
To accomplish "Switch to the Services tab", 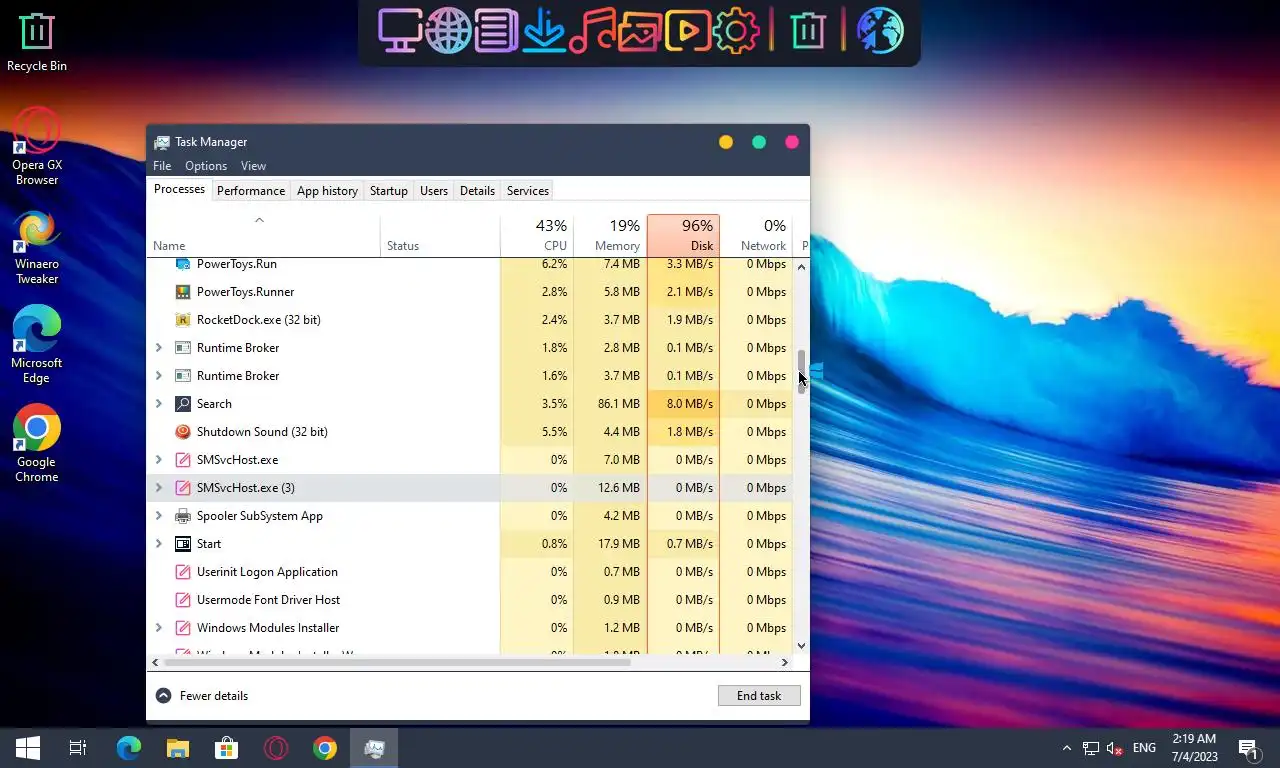I will (528, 191).
